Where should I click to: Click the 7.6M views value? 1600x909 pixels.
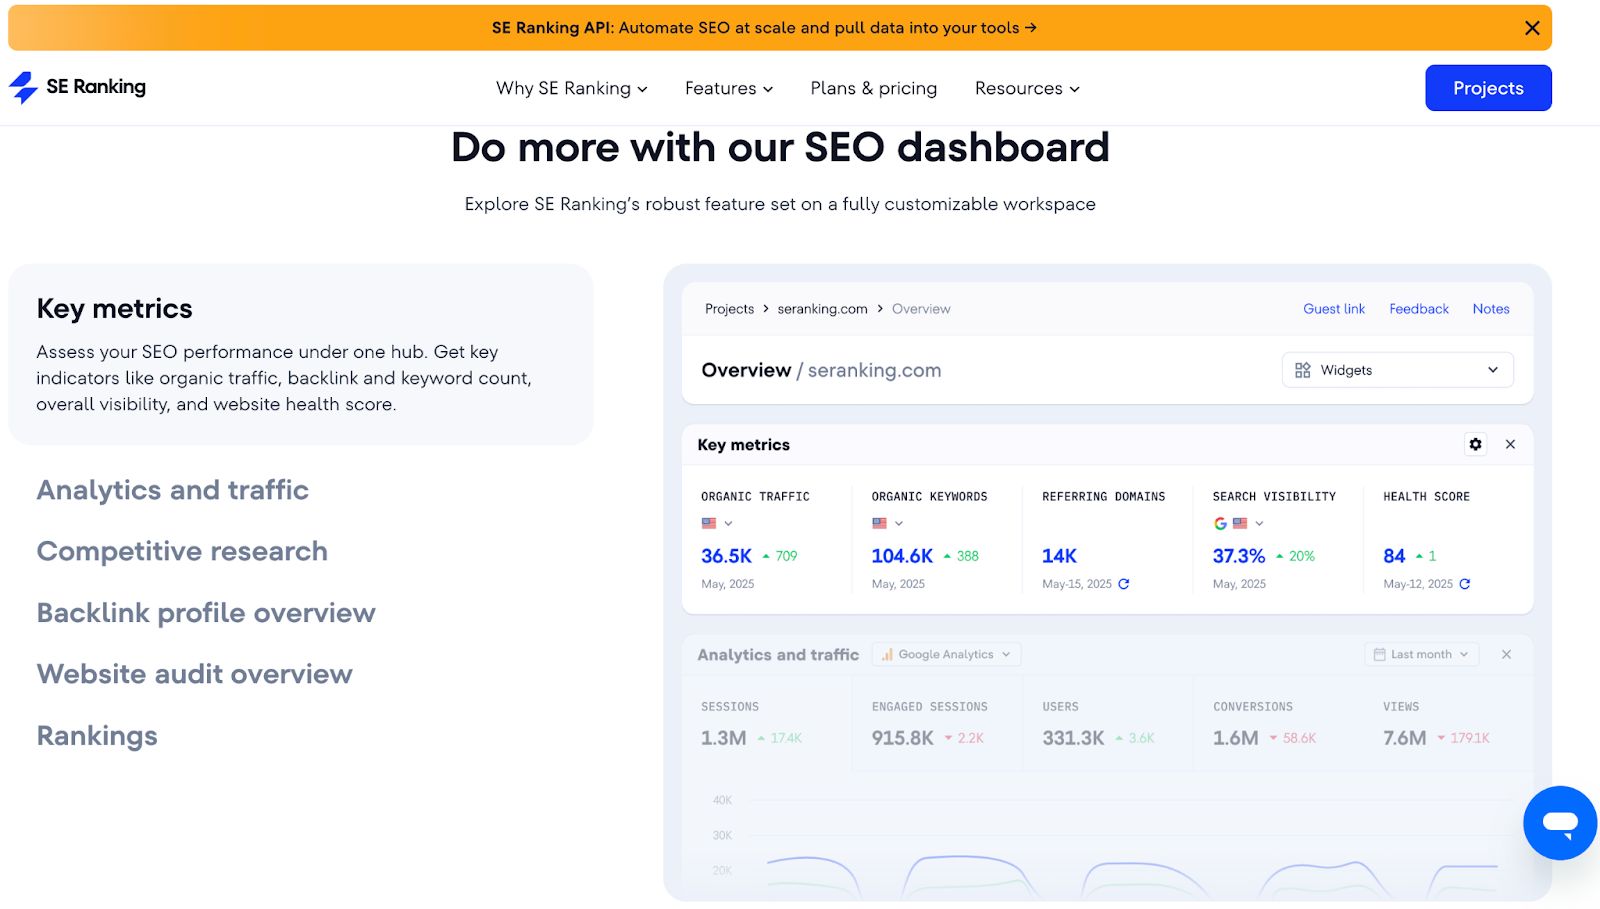[1404, 738]
